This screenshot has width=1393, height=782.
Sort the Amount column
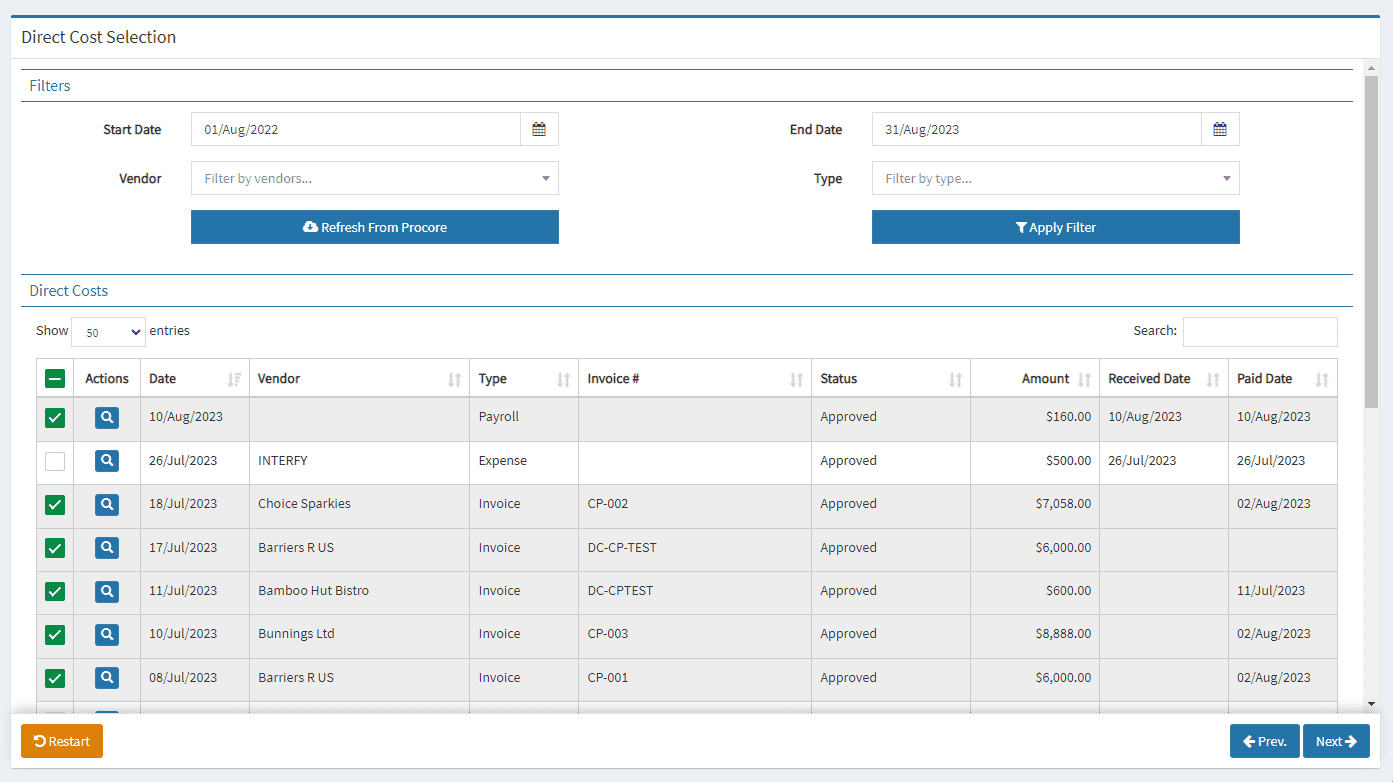[1084, 378]
